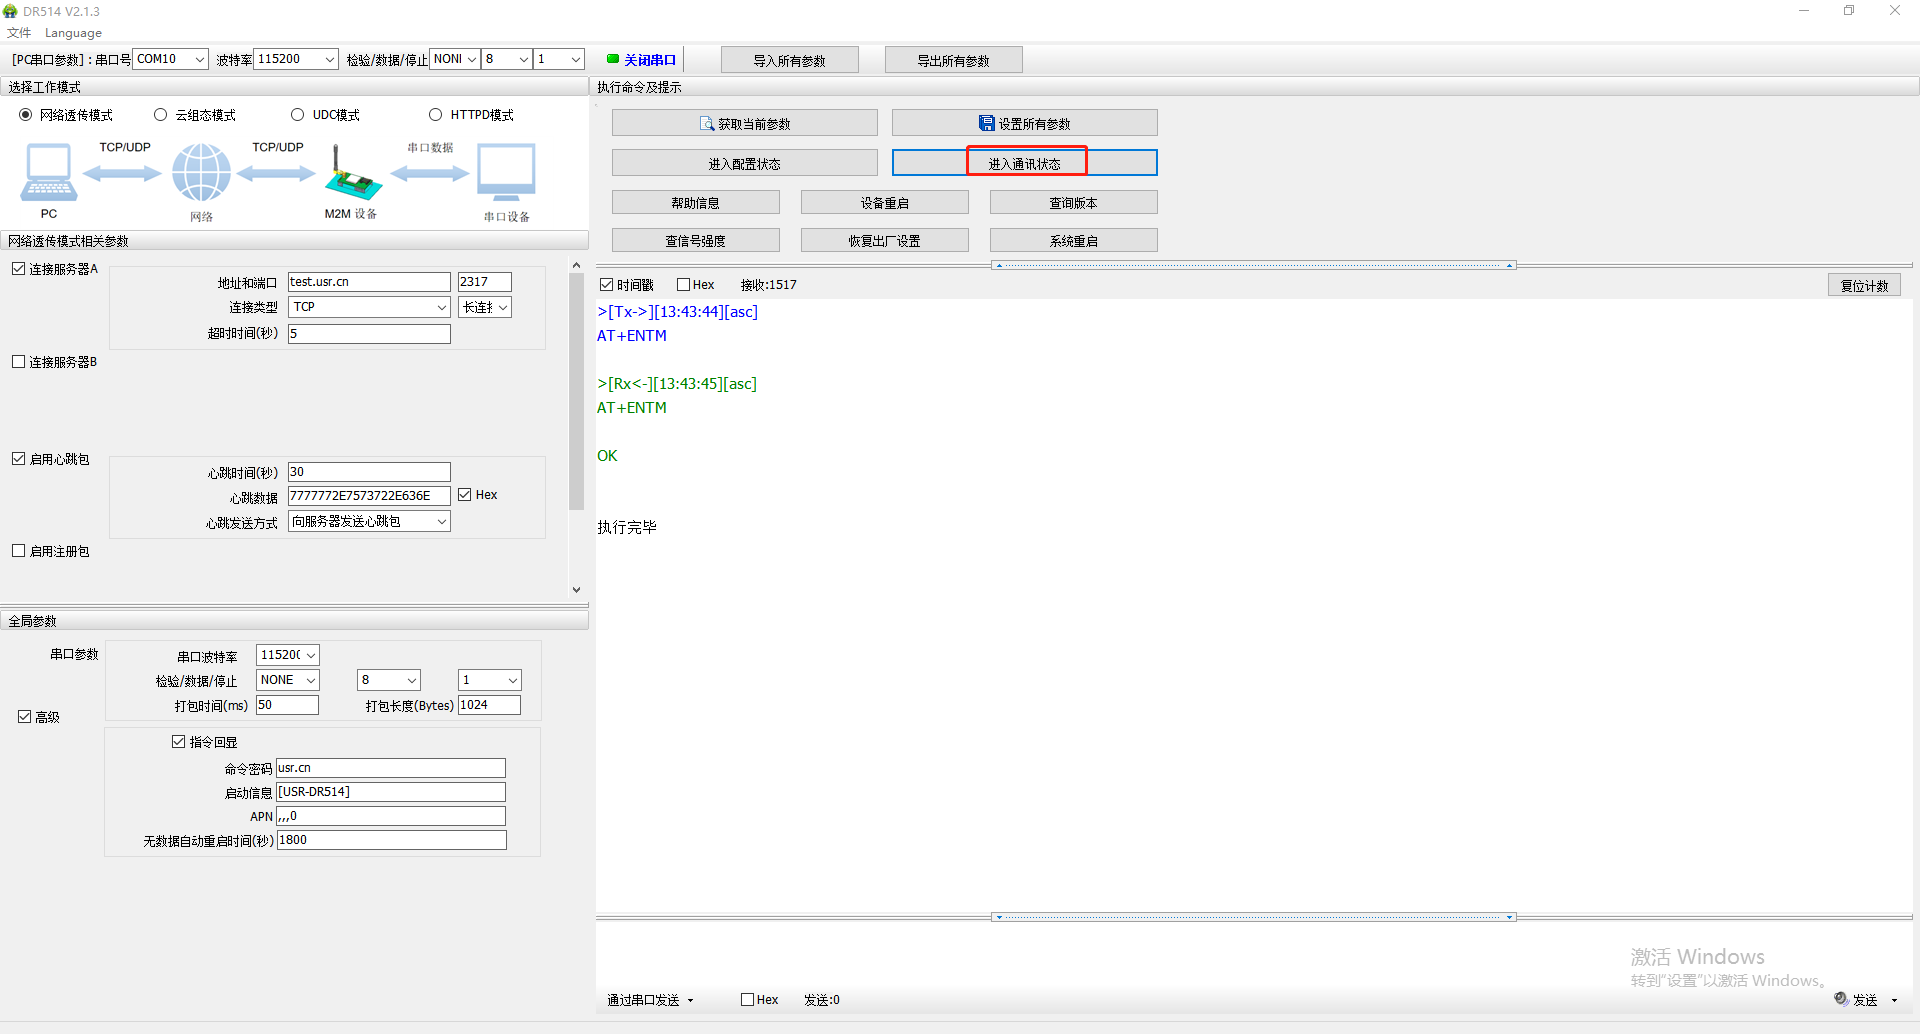1920x1034 pixels.
Task: Enable the connect server B checkbox
Action: (x=19, y=362)
